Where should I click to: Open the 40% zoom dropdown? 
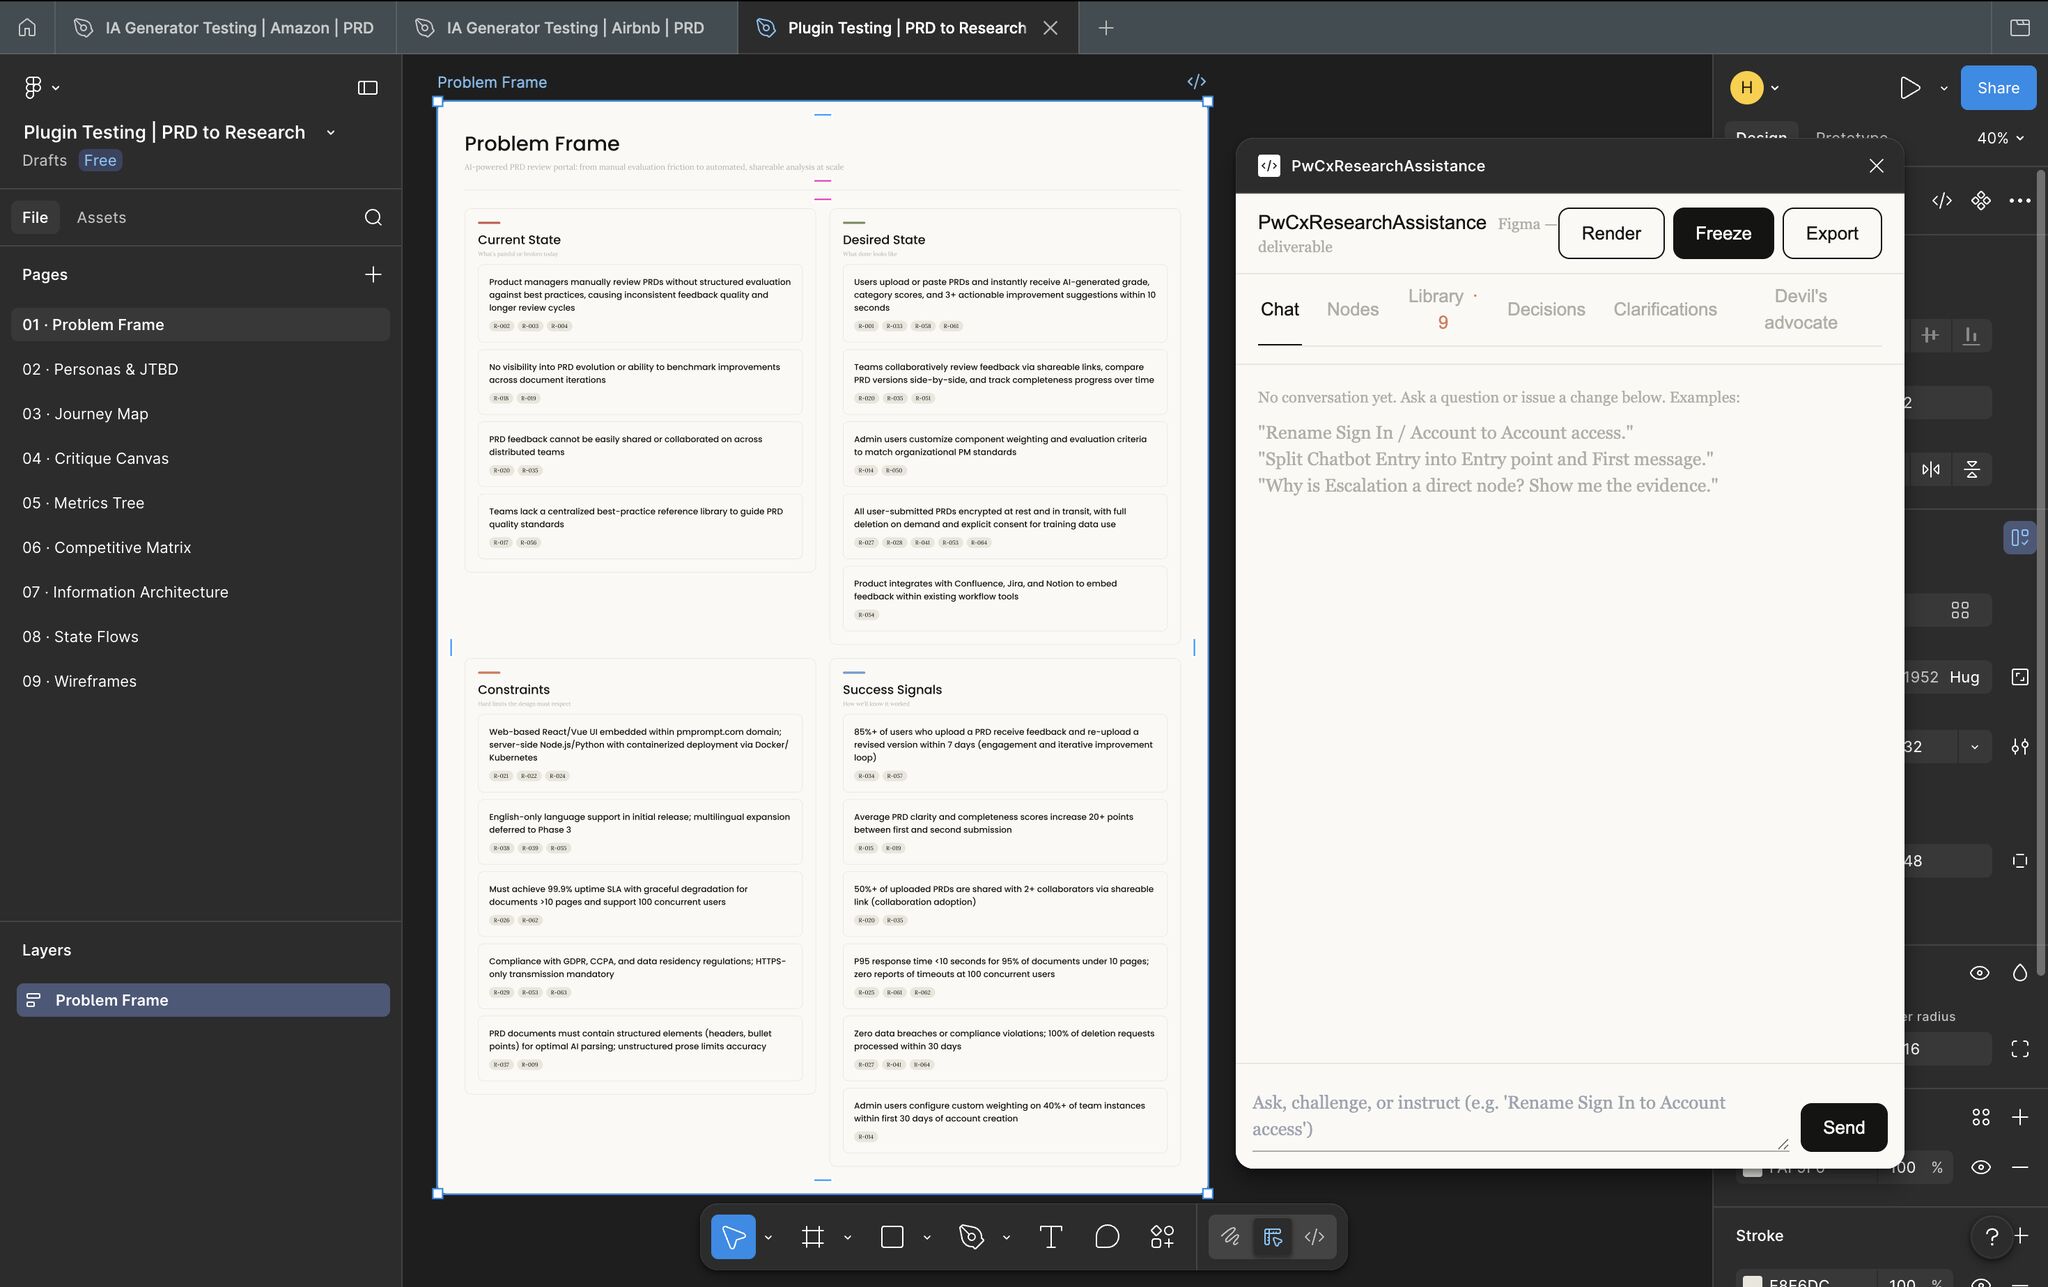2000,138
